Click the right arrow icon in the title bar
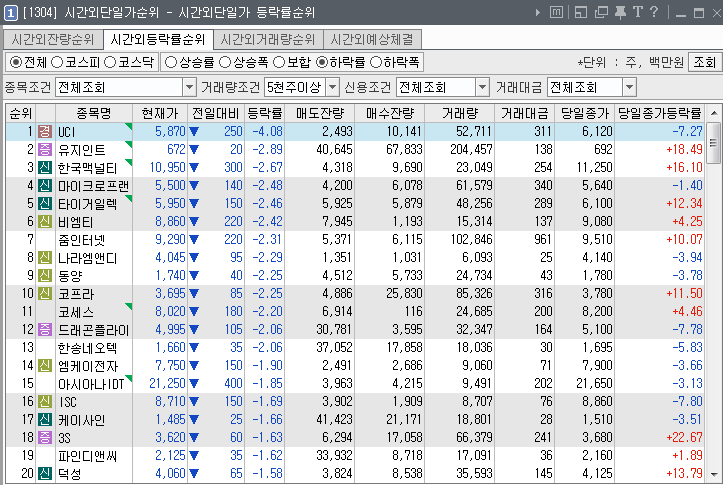This screenshot has height=485, width=723. click(538, 12)
